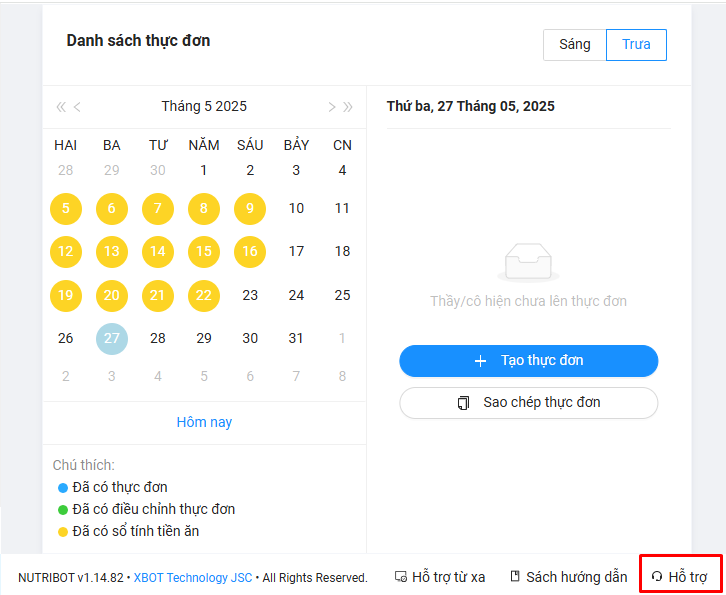Open the user guide (Sách hướng dẫn)

point(569,577)
